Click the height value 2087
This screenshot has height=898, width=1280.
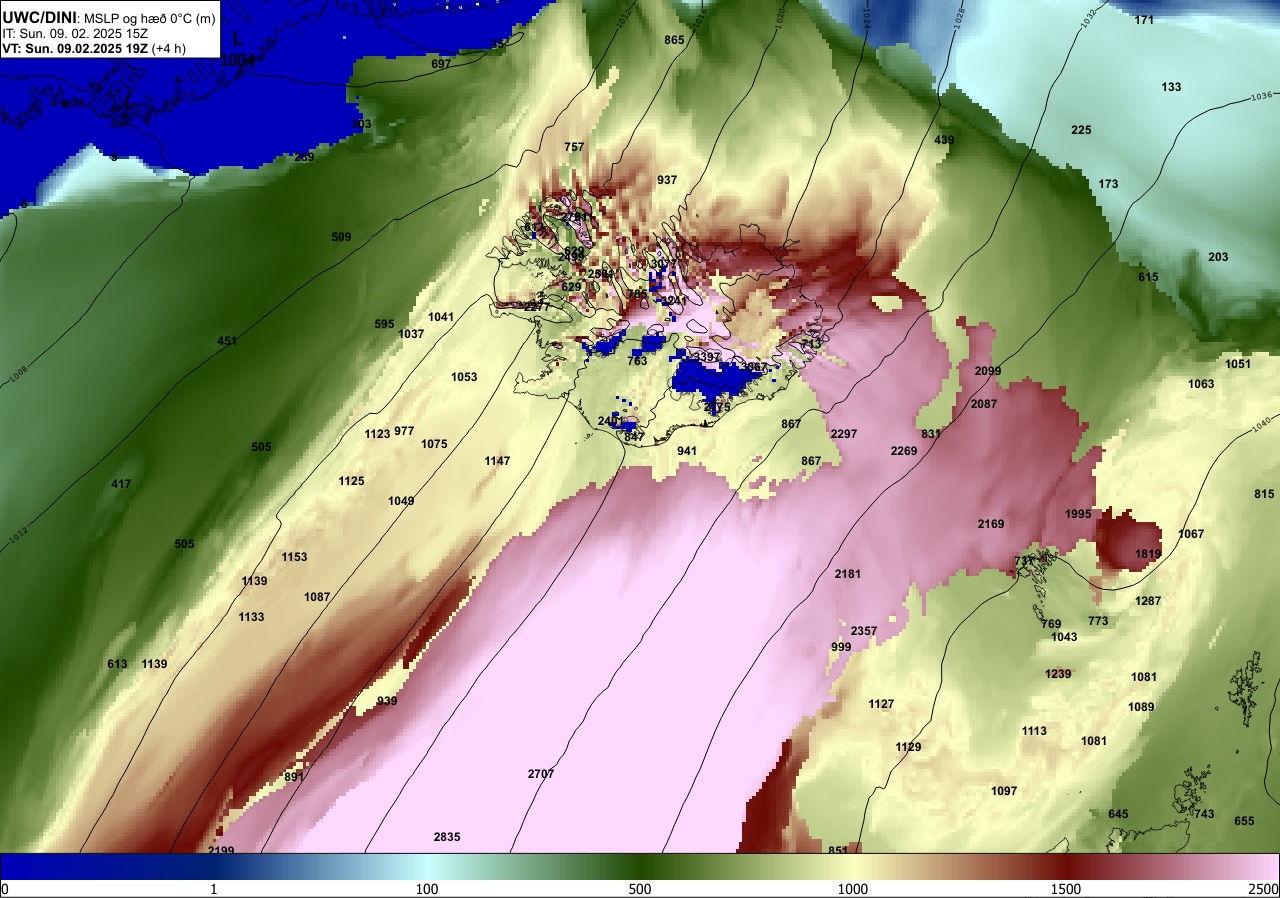coord(984,404)
